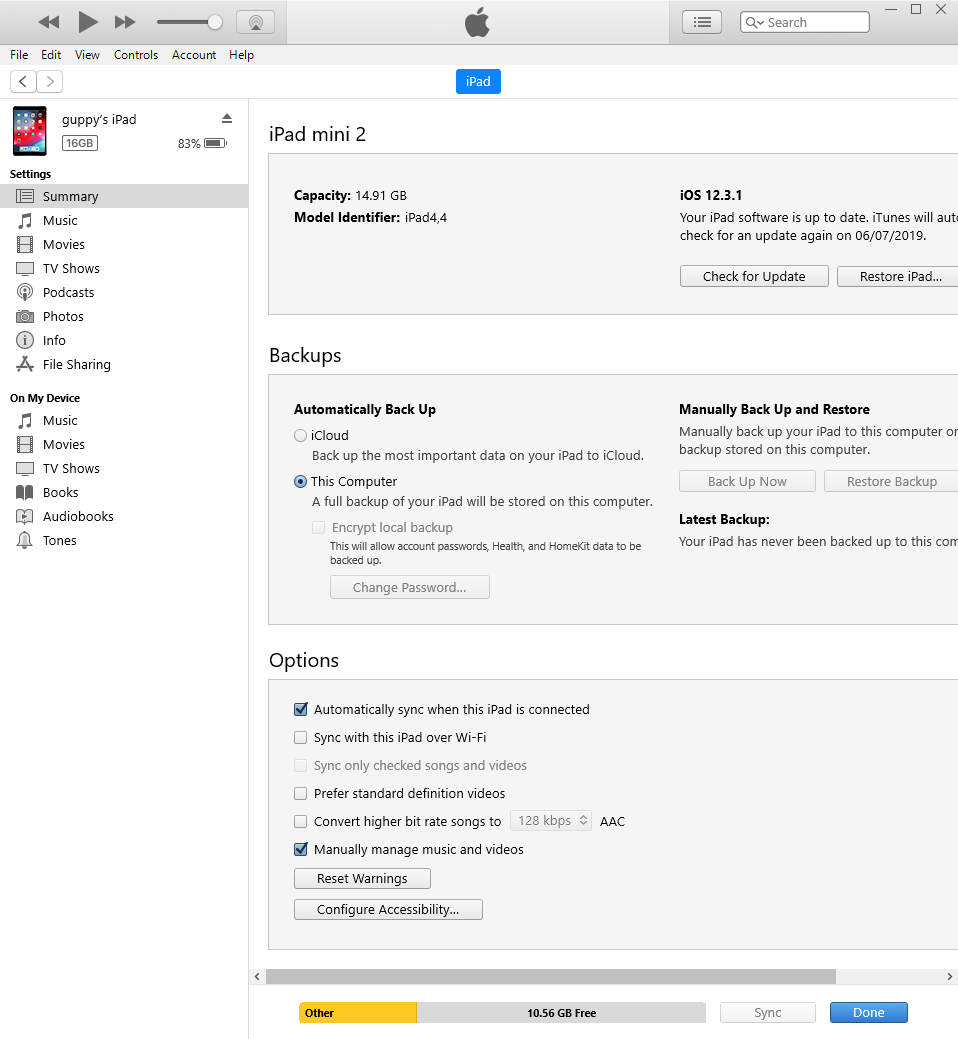Select the iPad device tab

click(477, 82)
